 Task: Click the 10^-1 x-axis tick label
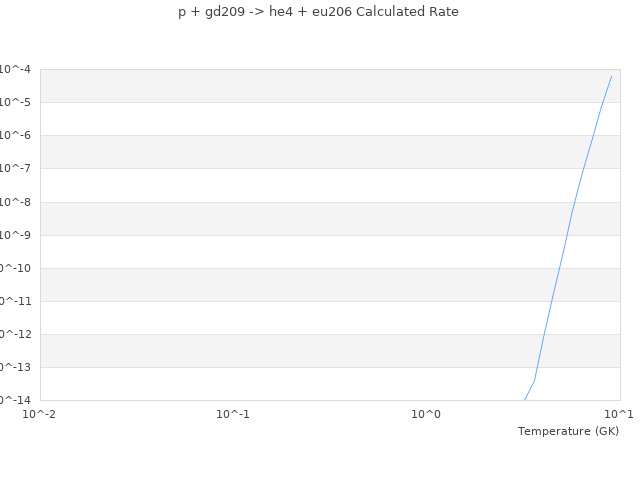[x=233, y=413]
